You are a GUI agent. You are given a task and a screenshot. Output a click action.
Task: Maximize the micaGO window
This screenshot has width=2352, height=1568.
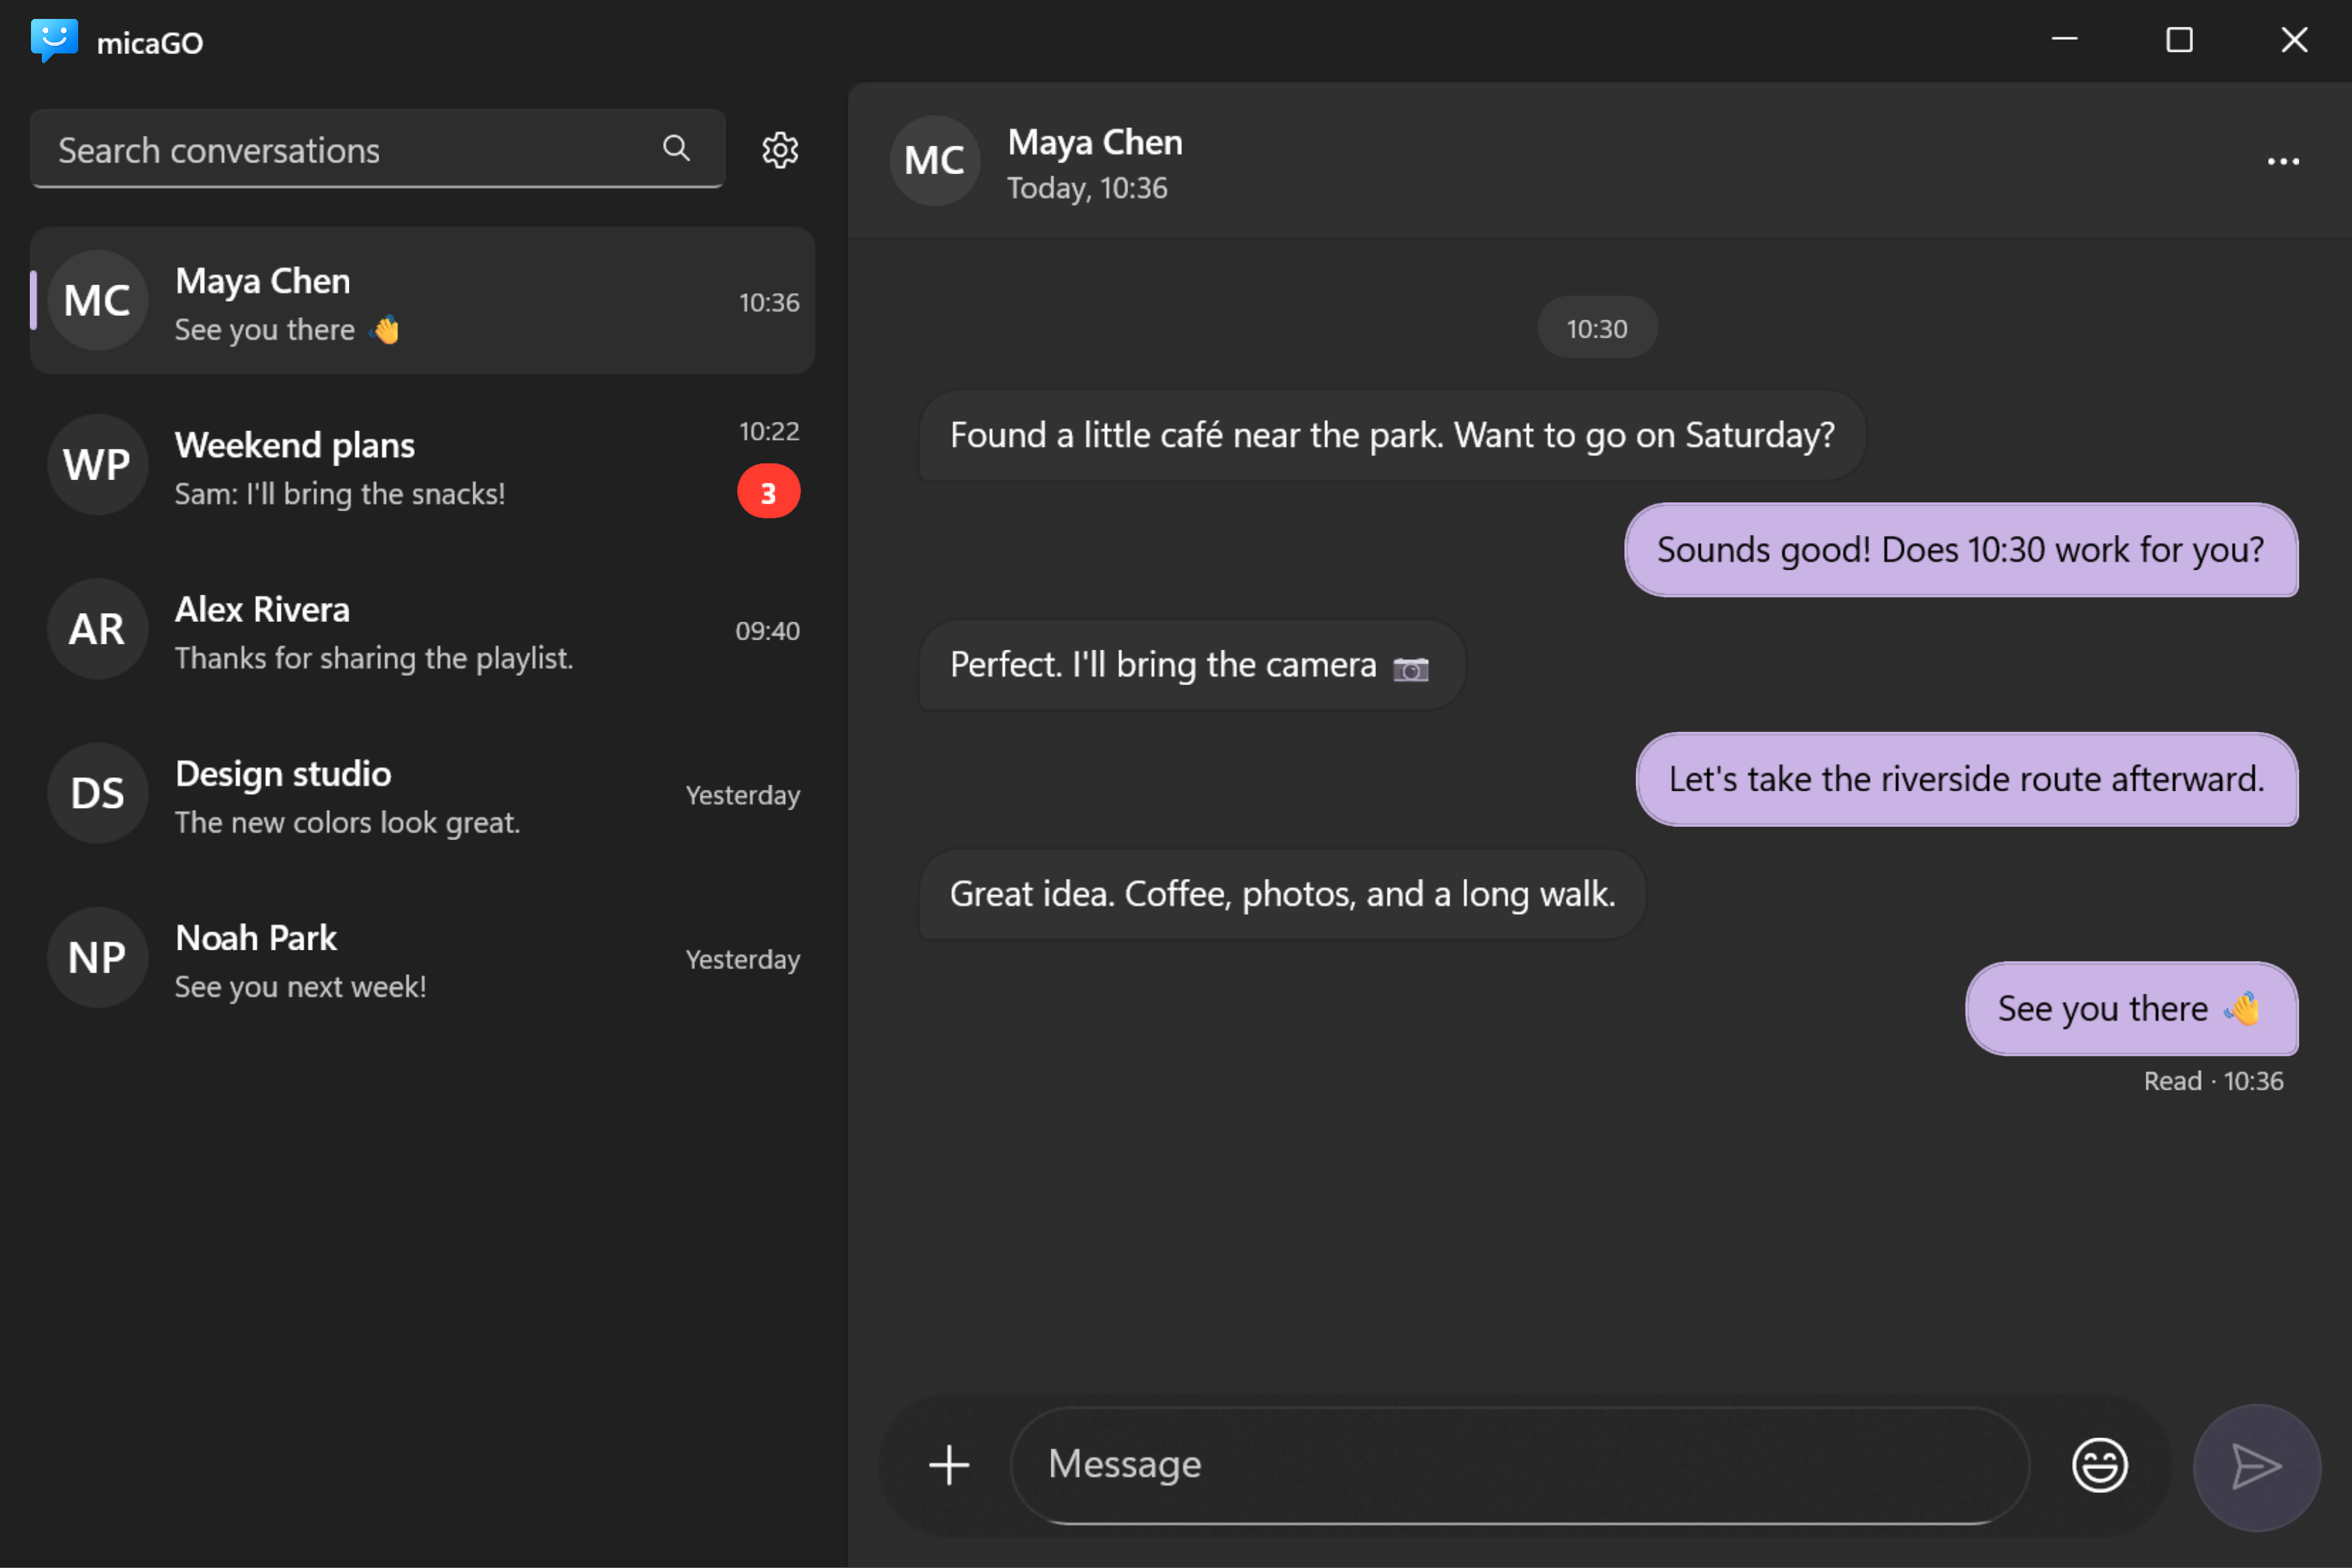(x=2180, y=40)
